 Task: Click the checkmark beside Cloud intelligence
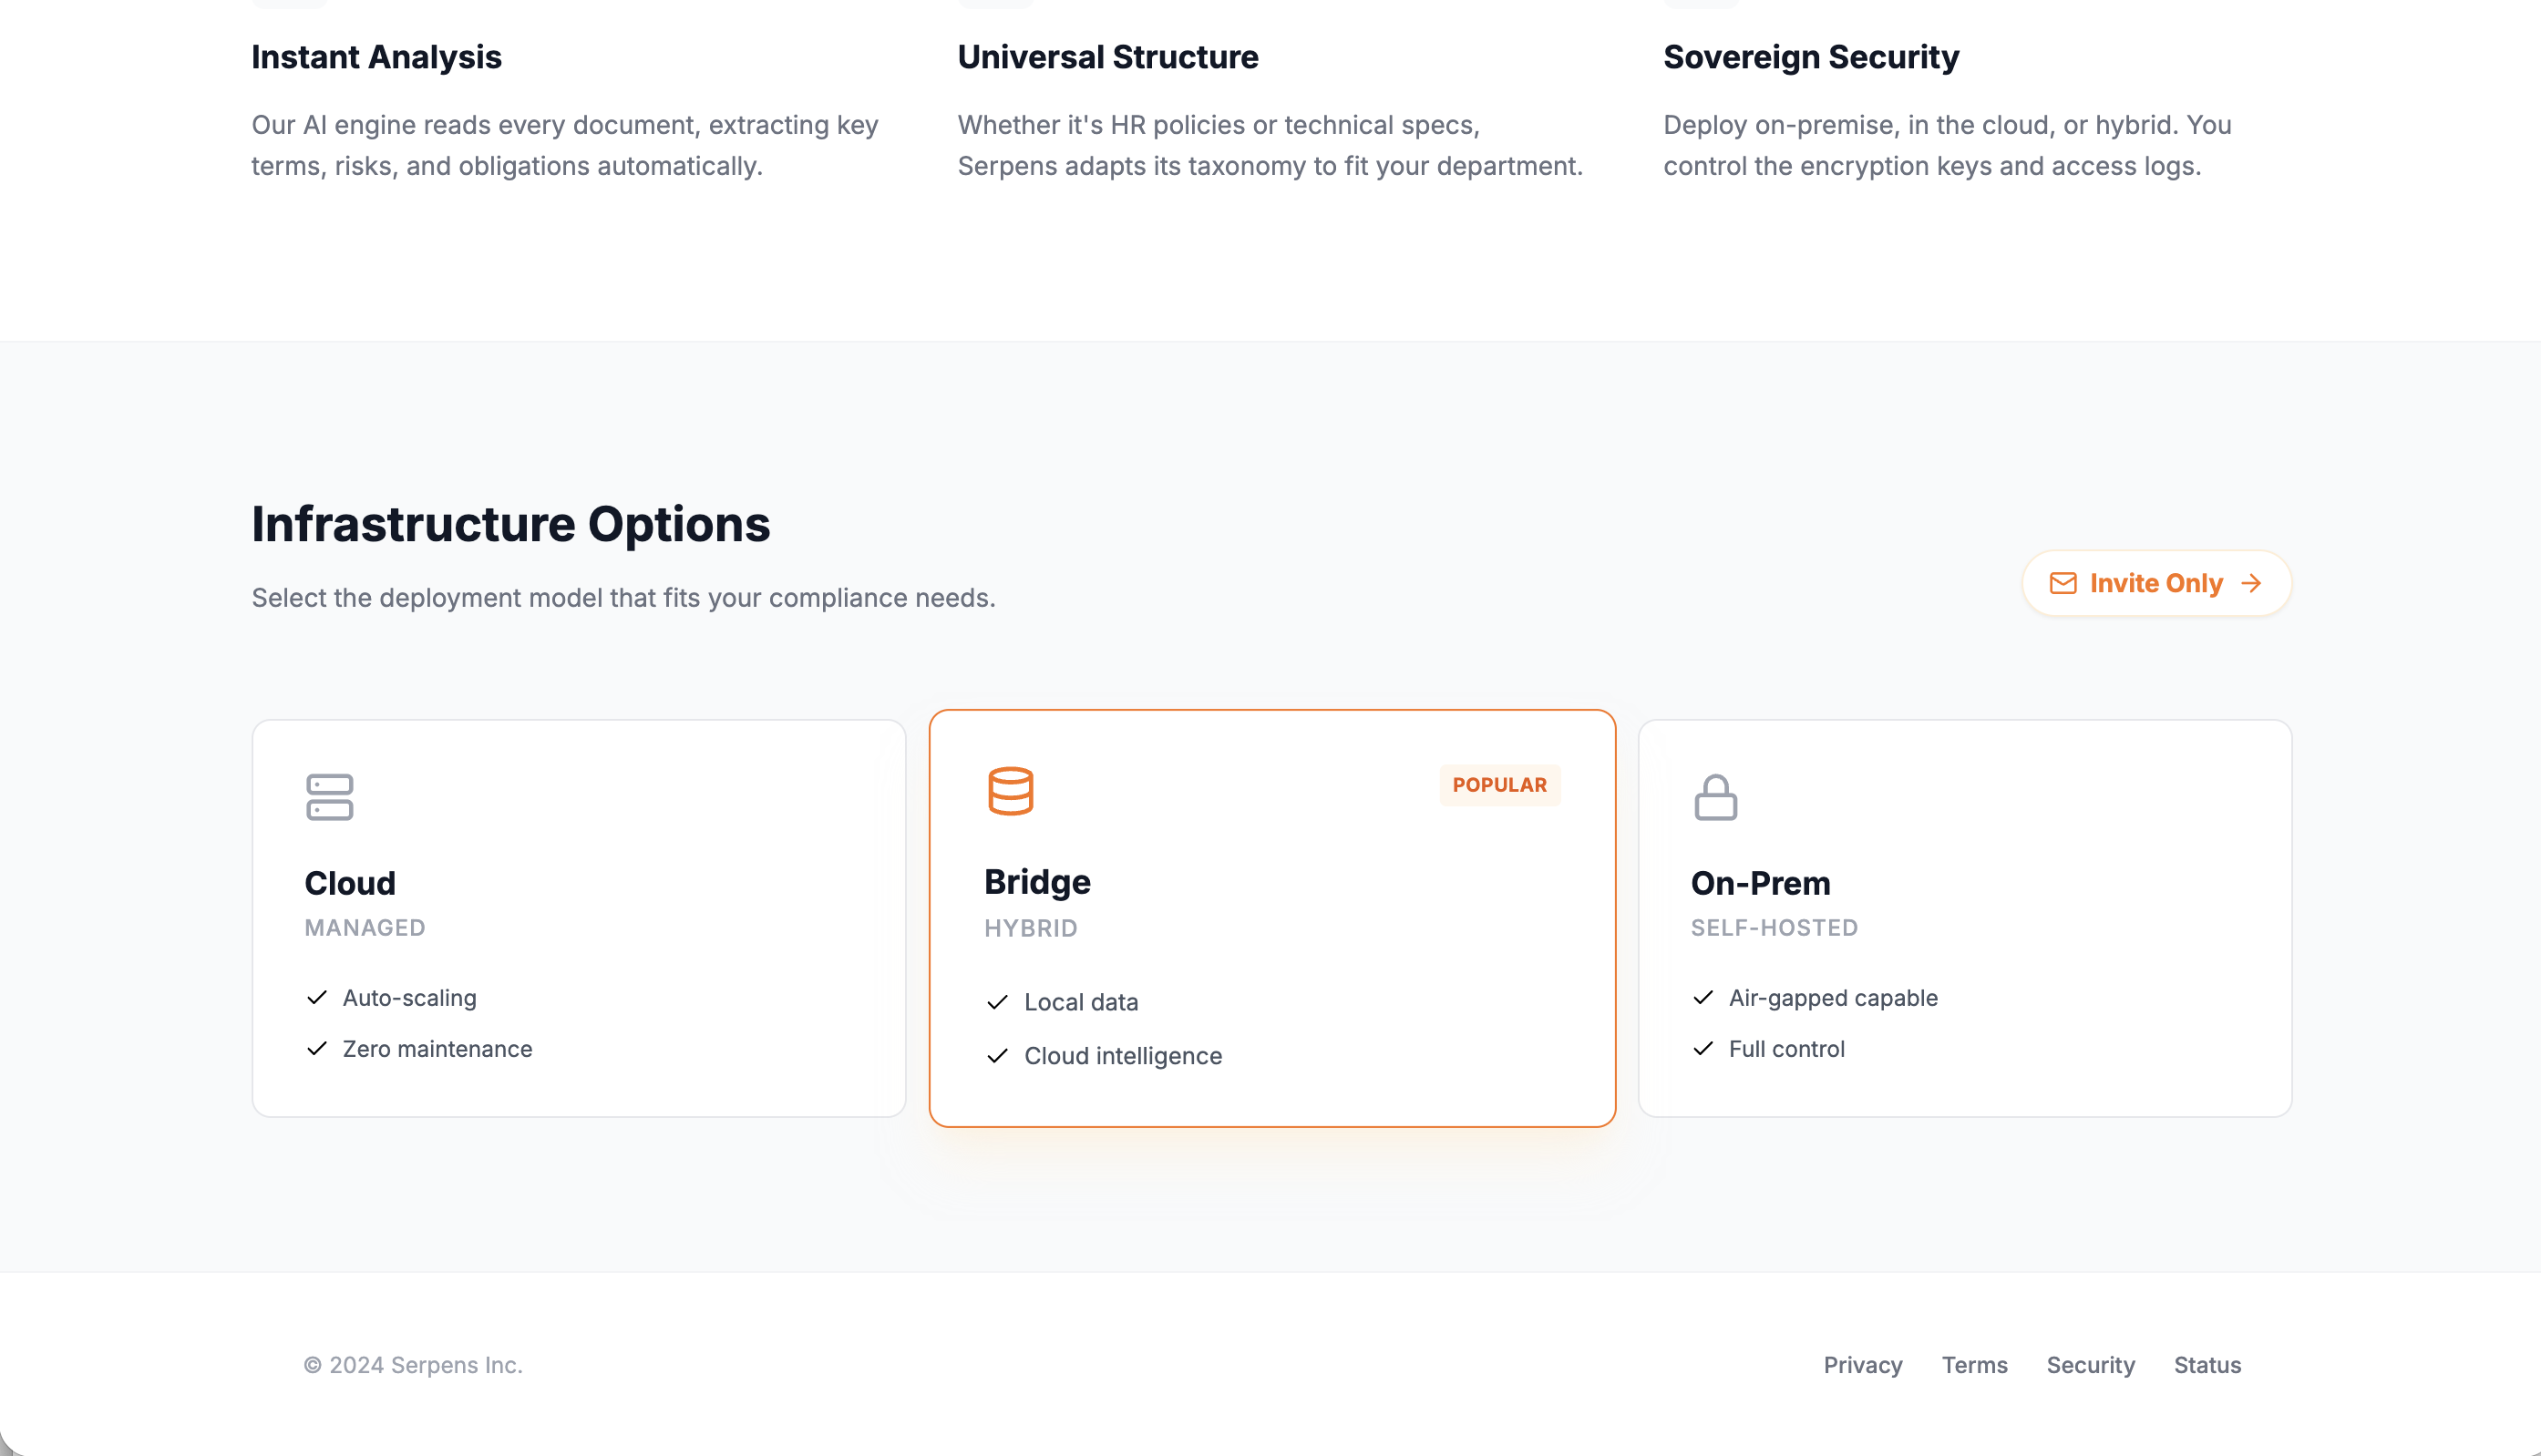tap(996, 1056)
